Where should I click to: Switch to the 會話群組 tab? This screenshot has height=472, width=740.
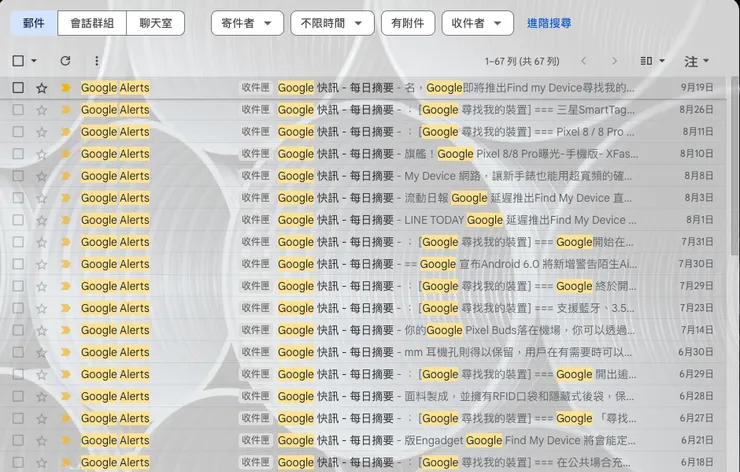[92, 23]
